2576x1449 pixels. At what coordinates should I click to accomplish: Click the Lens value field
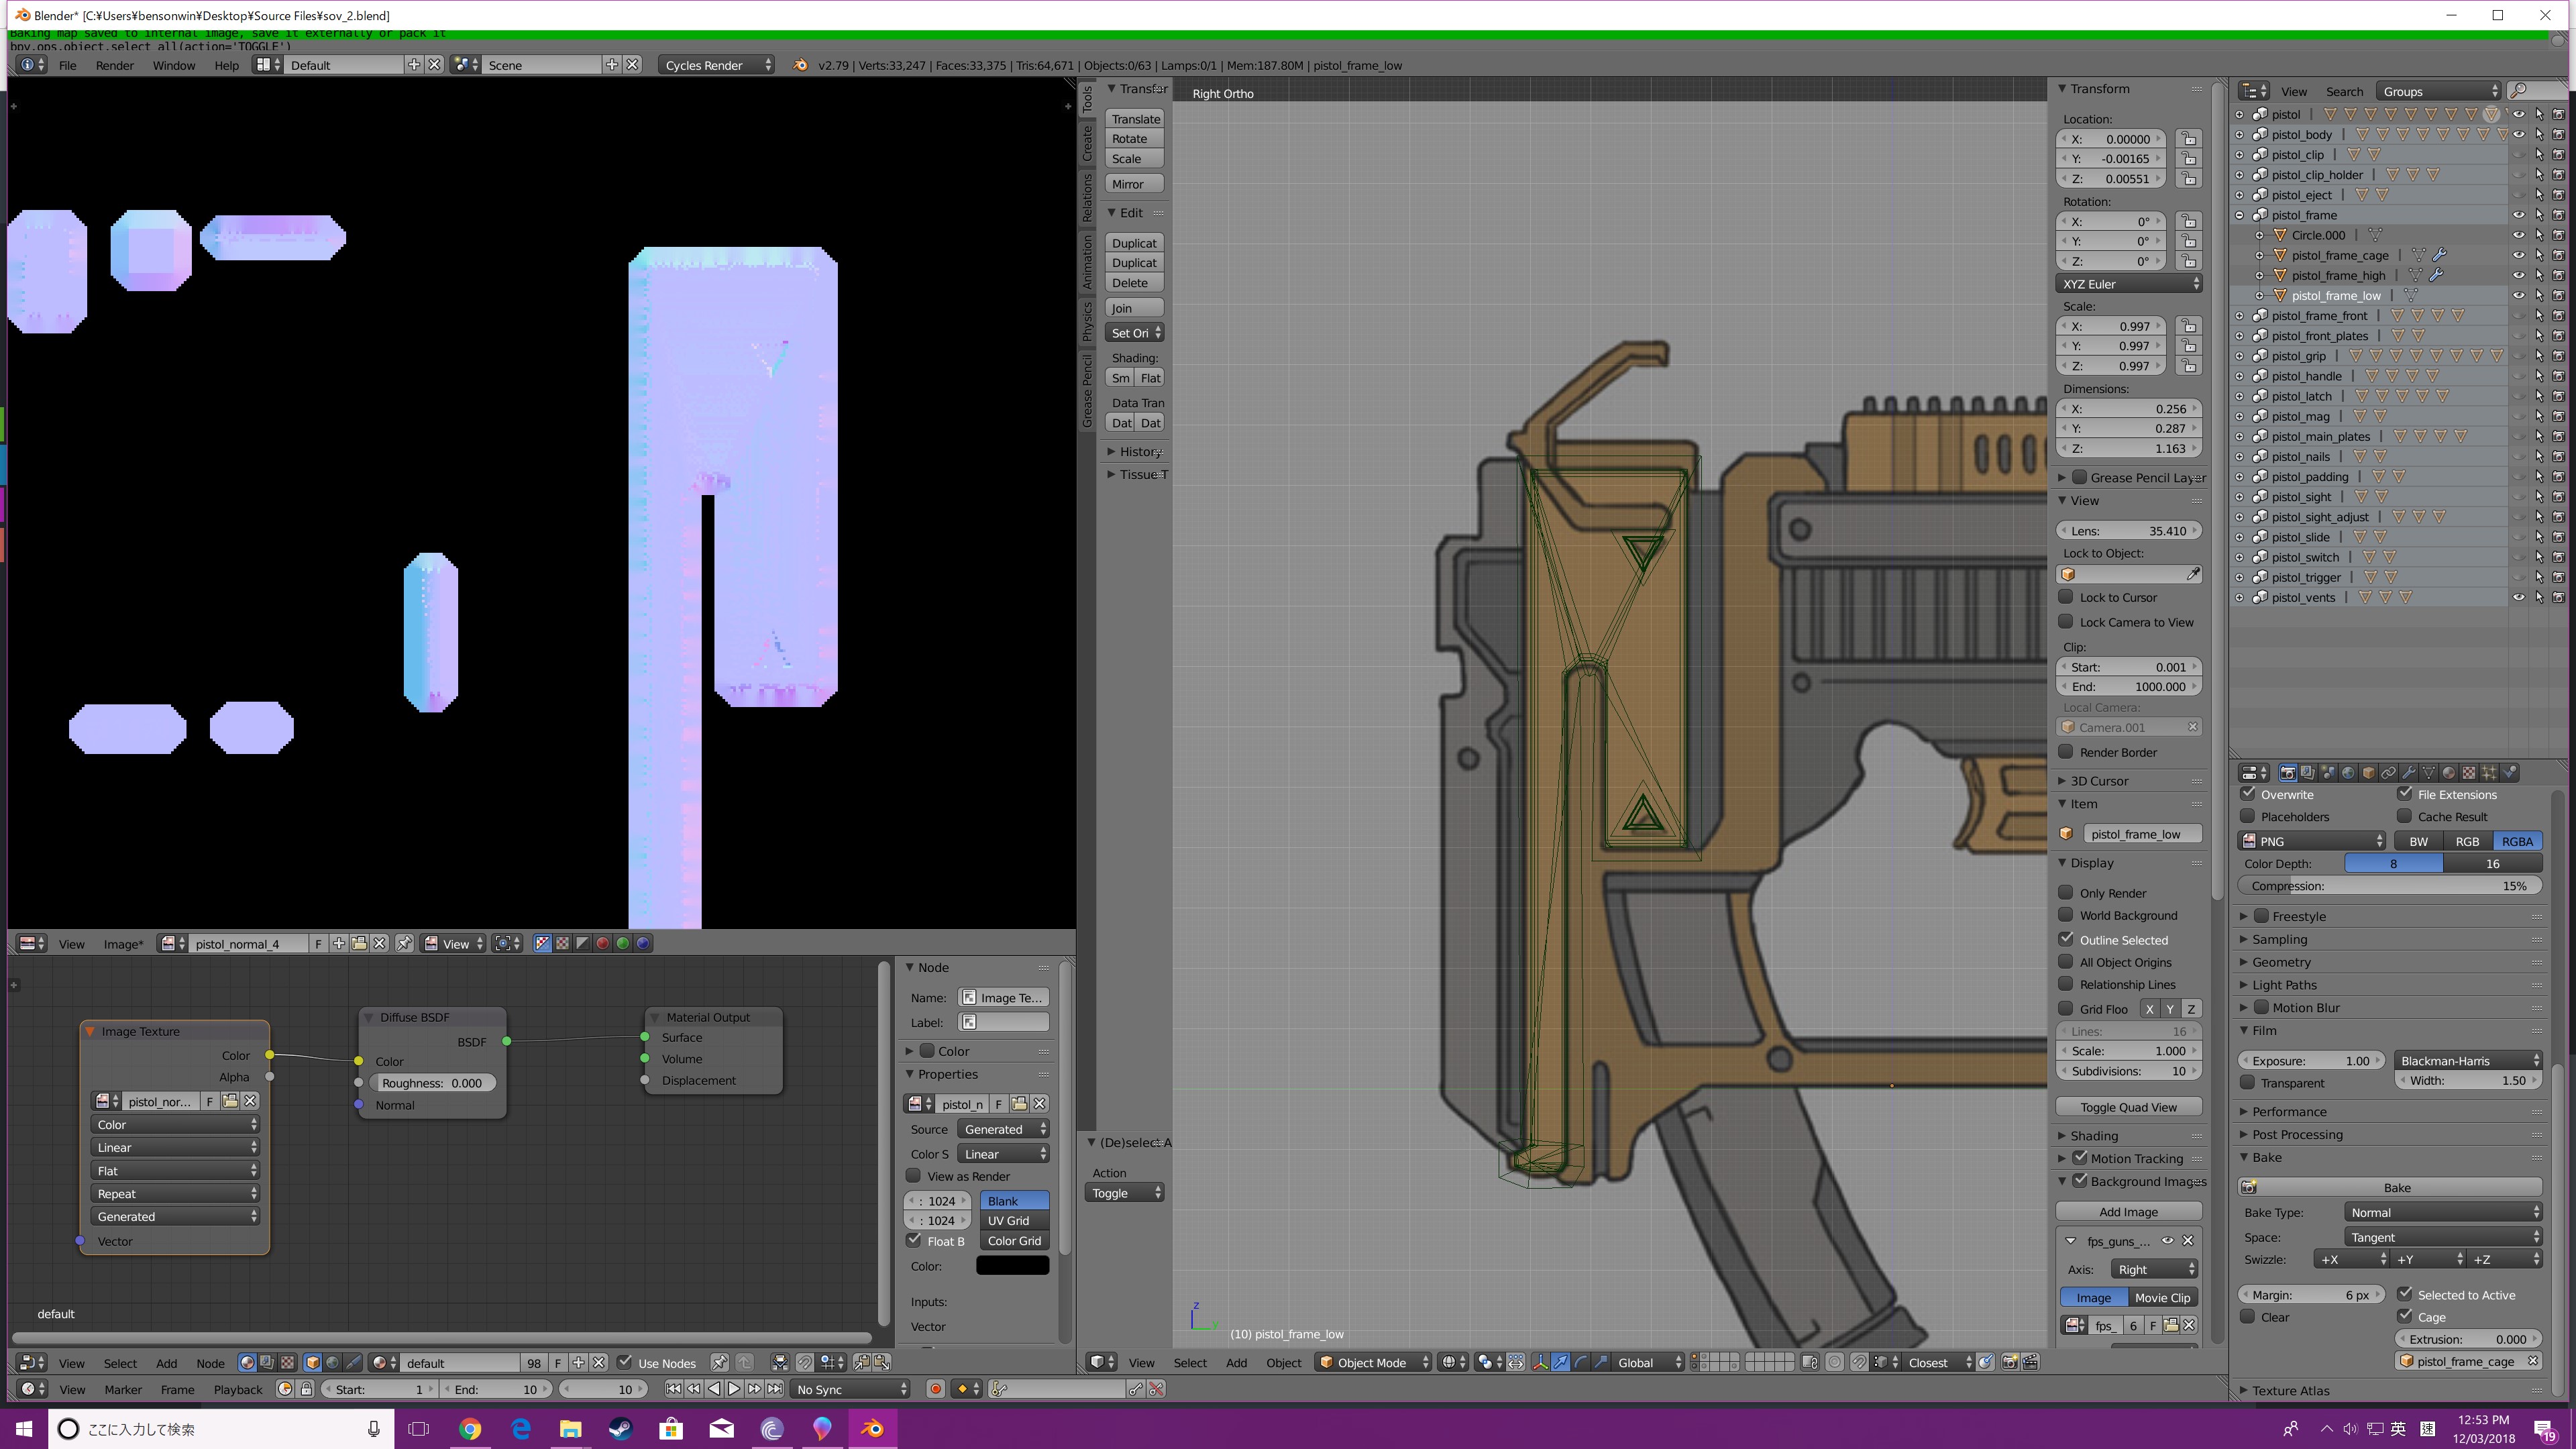(2128, 531)
